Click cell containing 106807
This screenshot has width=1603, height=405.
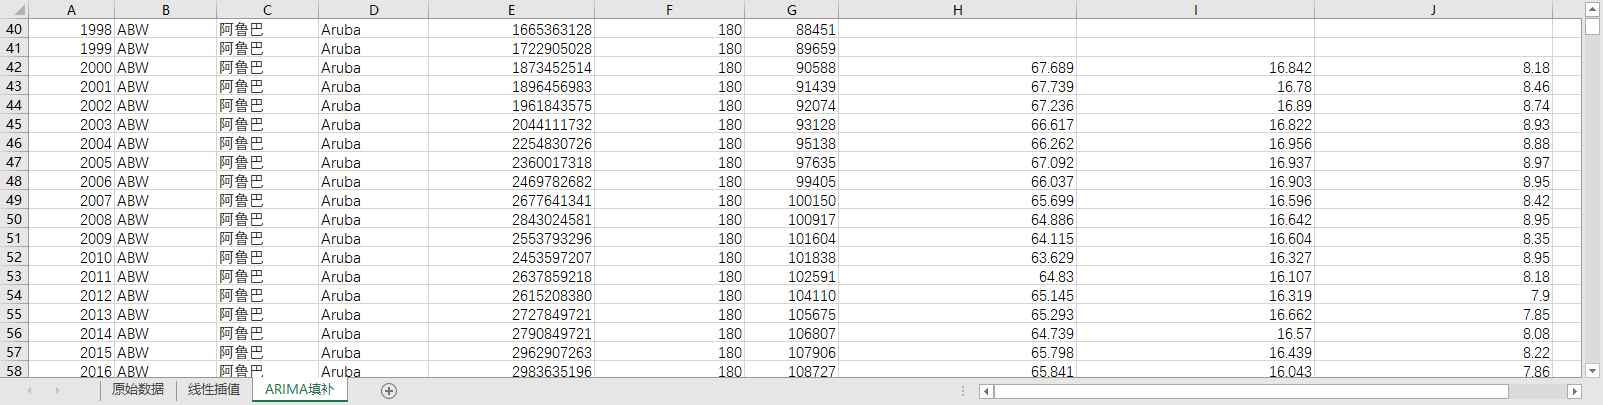click(x=791, y=333)
